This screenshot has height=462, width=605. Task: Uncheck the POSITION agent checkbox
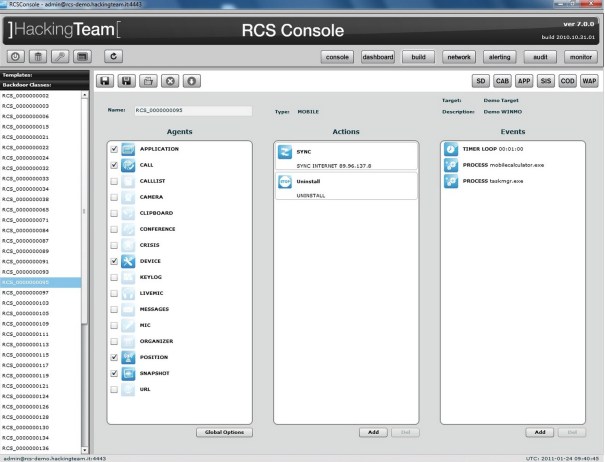click(114, 357)
